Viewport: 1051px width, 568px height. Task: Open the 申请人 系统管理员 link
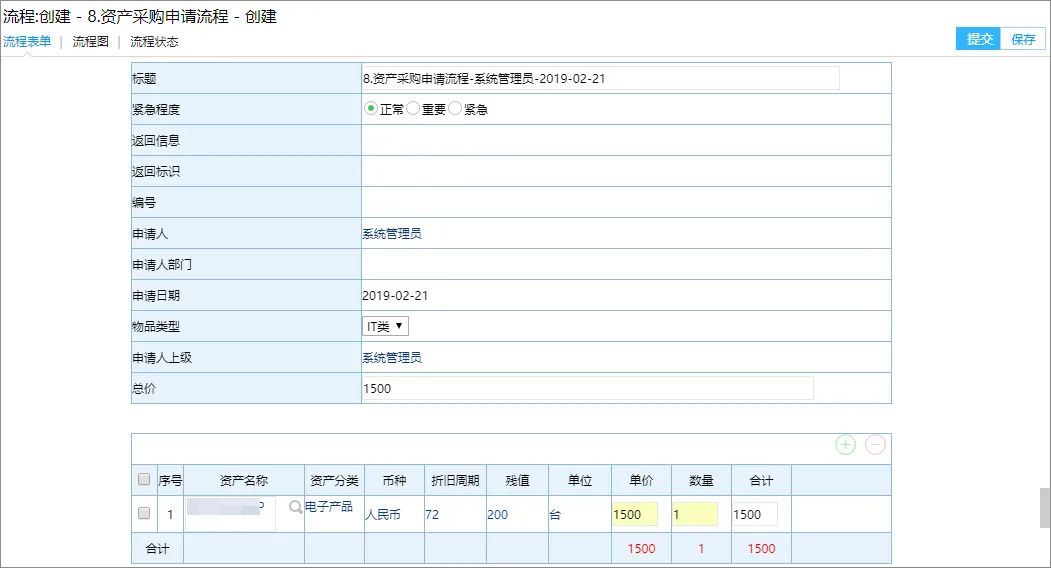[x=392, y=233]
